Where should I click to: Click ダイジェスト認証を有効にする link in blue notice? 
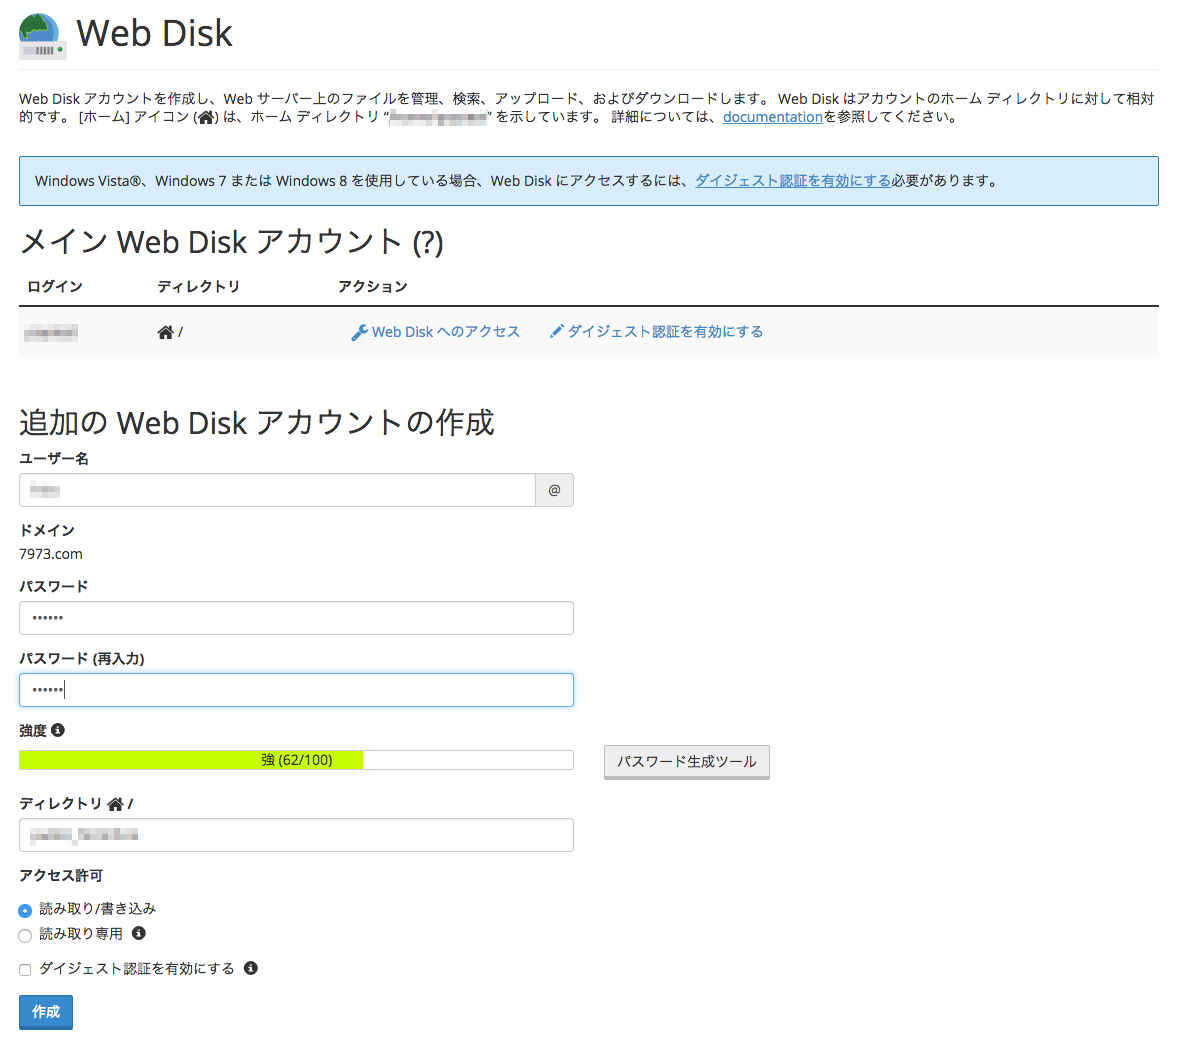point(792,181)
